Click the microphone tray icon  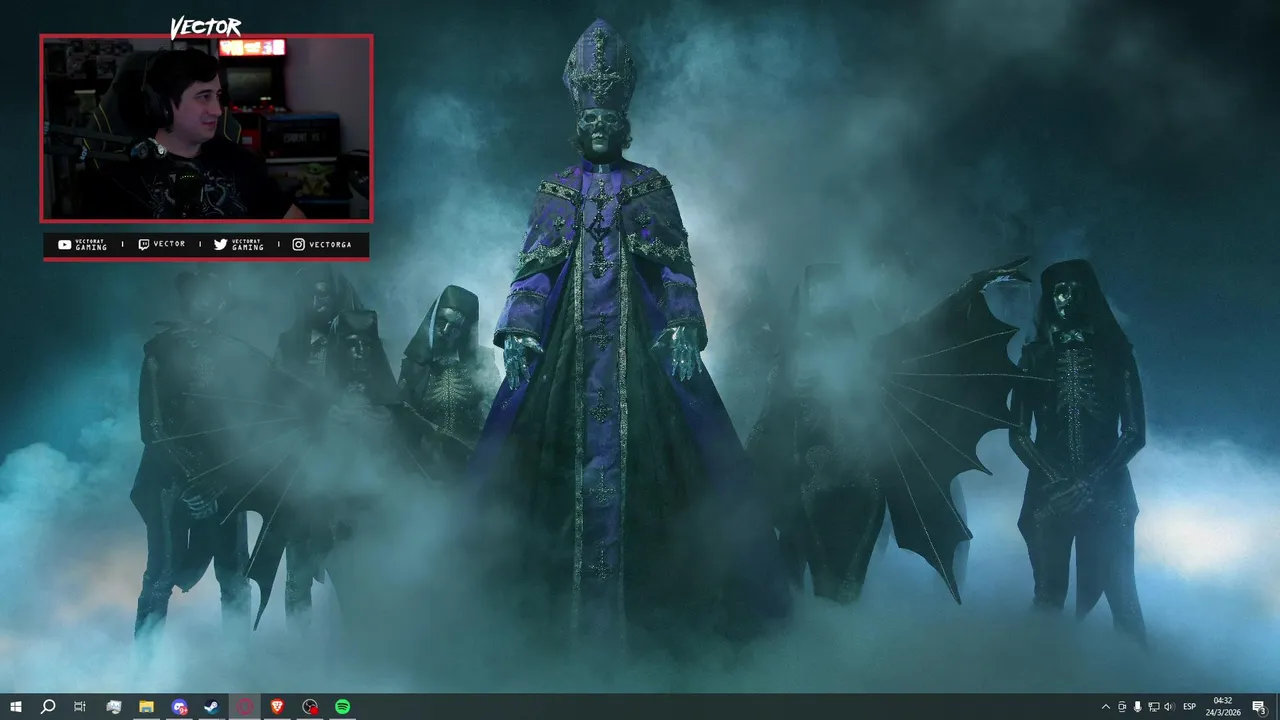1138,707
